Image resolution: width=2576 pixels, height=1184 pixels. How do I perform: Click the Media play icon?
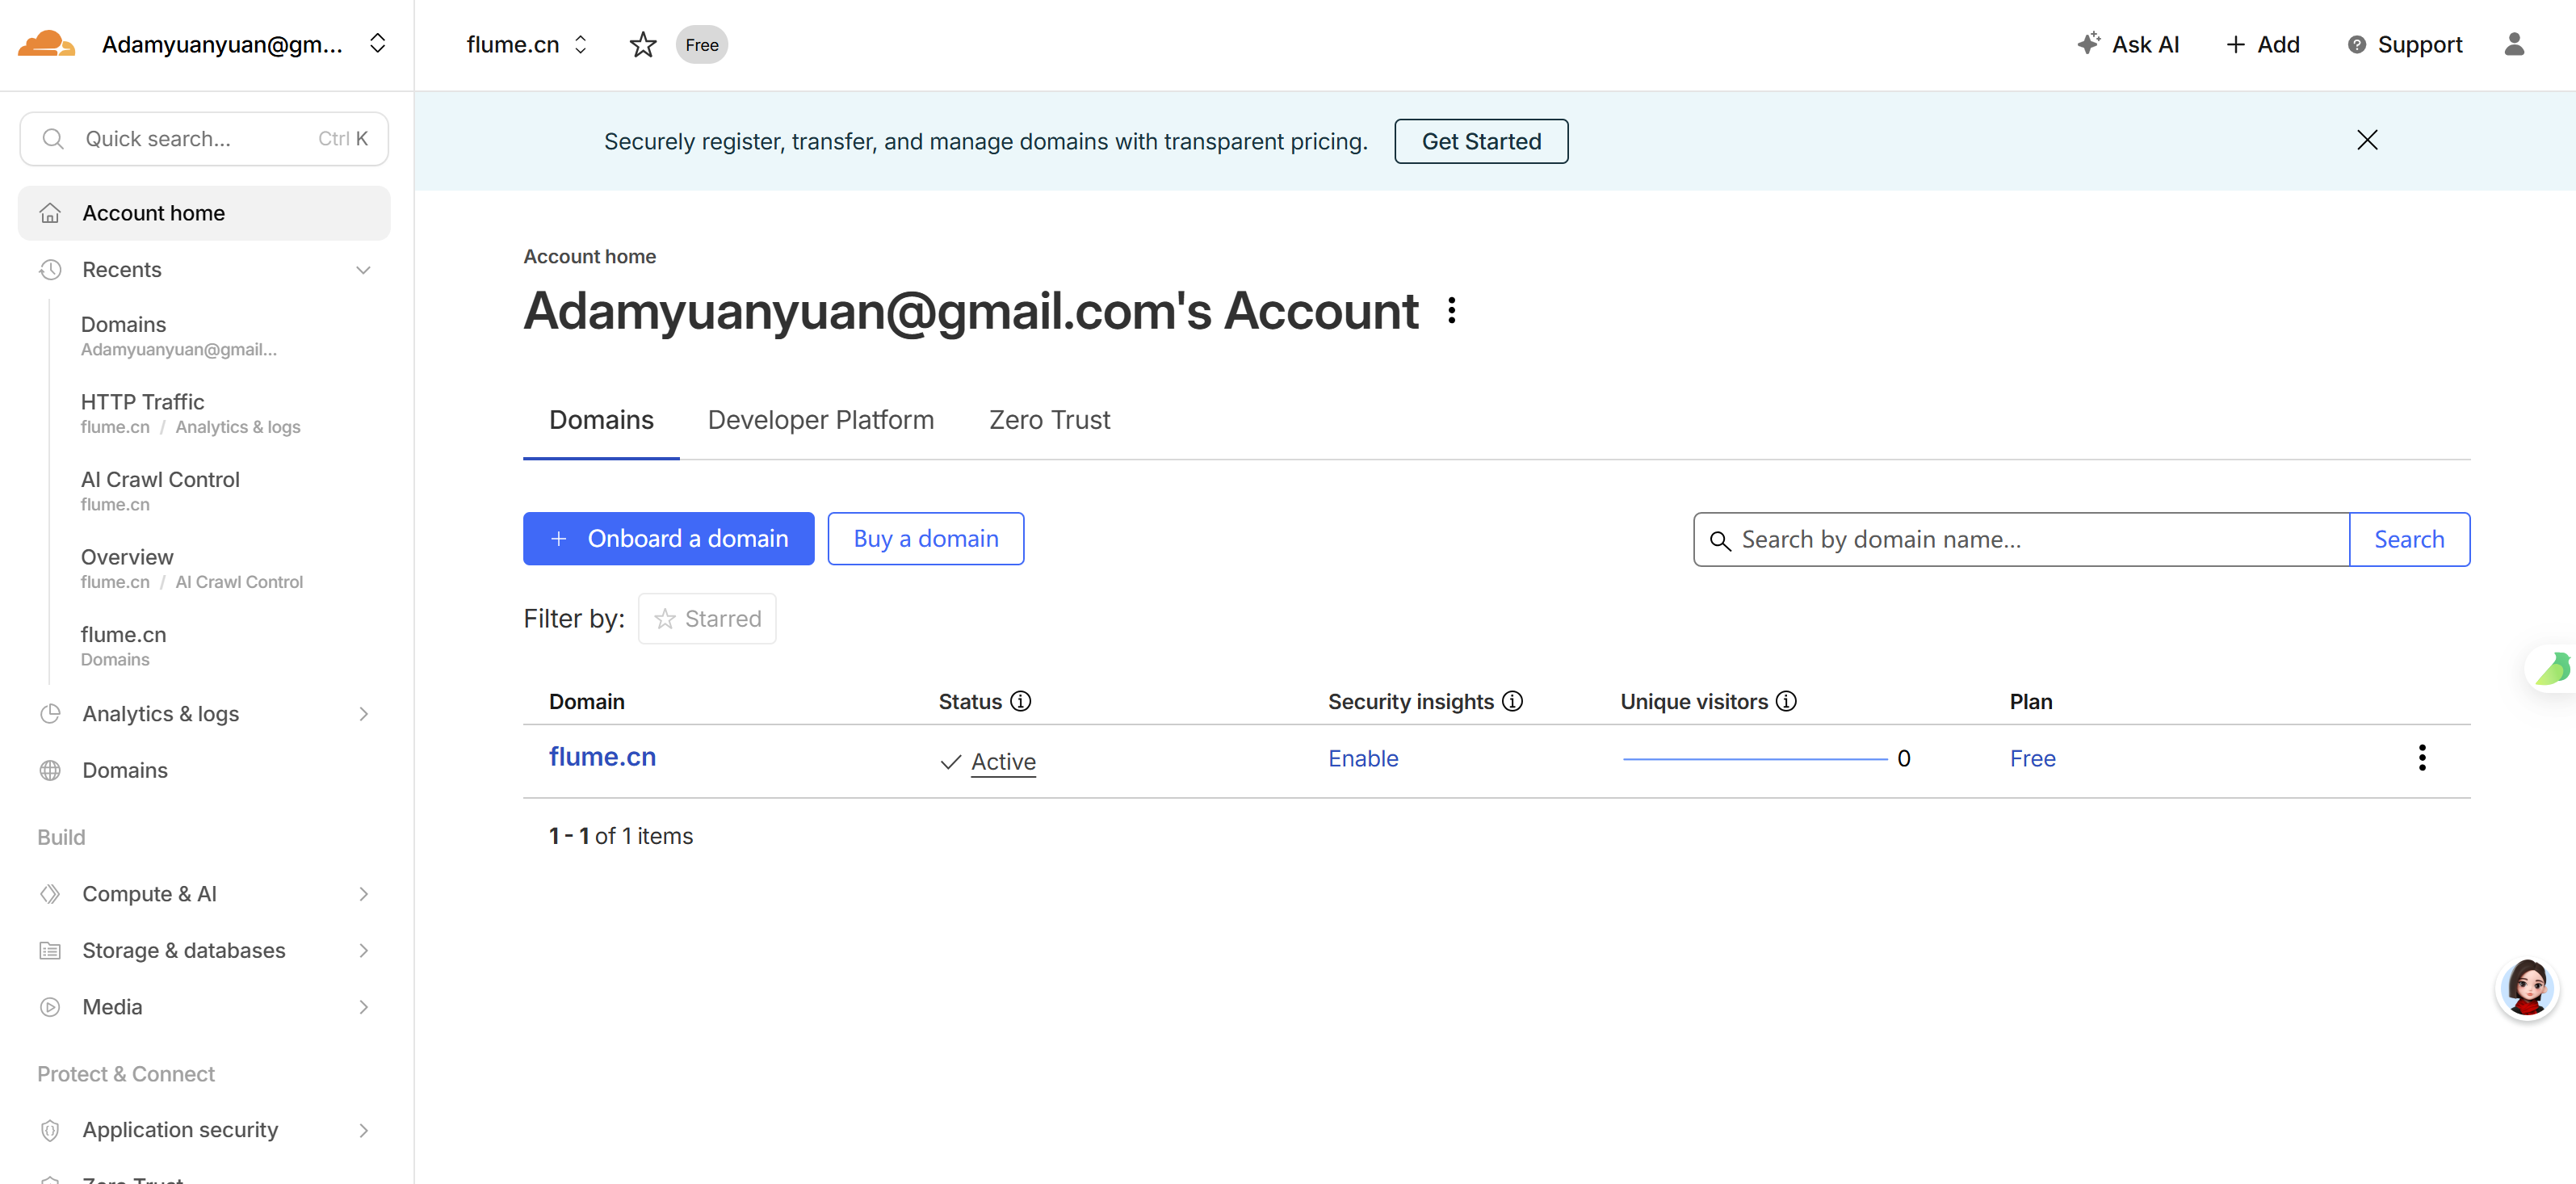(50, 1007)
